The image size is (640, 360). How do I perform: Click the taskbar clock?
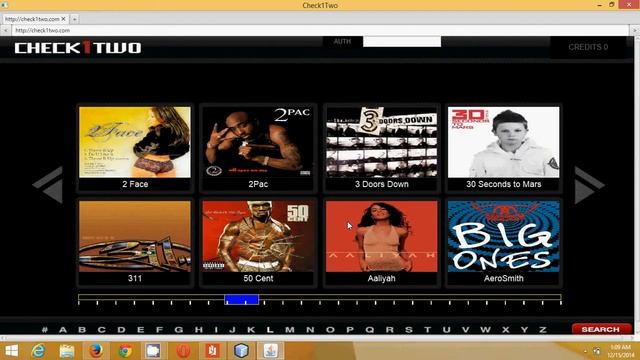click(620, 351)
